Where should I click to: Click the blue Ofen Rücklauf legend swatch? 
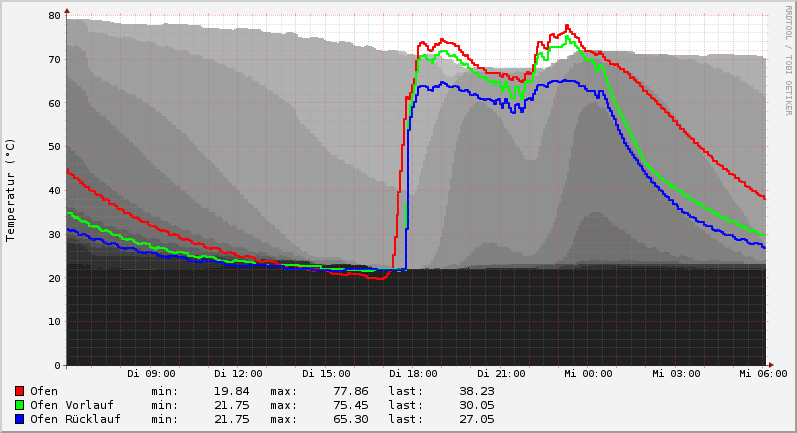19,419
